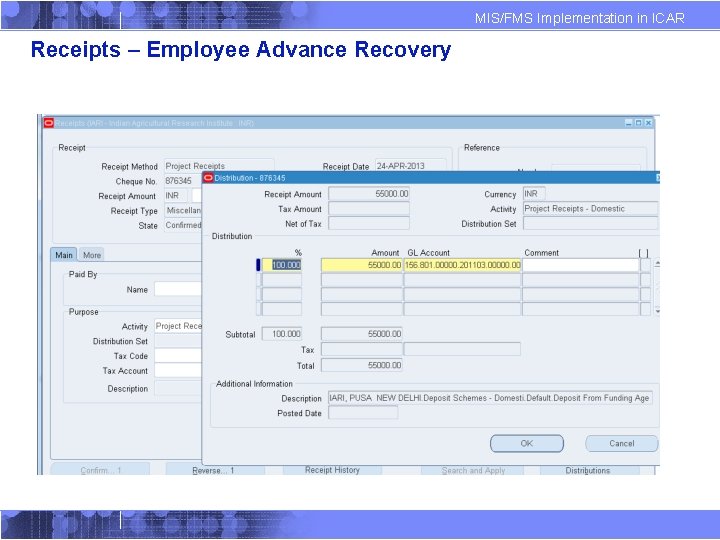Click the Amount cell showing 55000.00
Image resolution: width=720 pixels, height=540 pixels.
click(362, 265)
